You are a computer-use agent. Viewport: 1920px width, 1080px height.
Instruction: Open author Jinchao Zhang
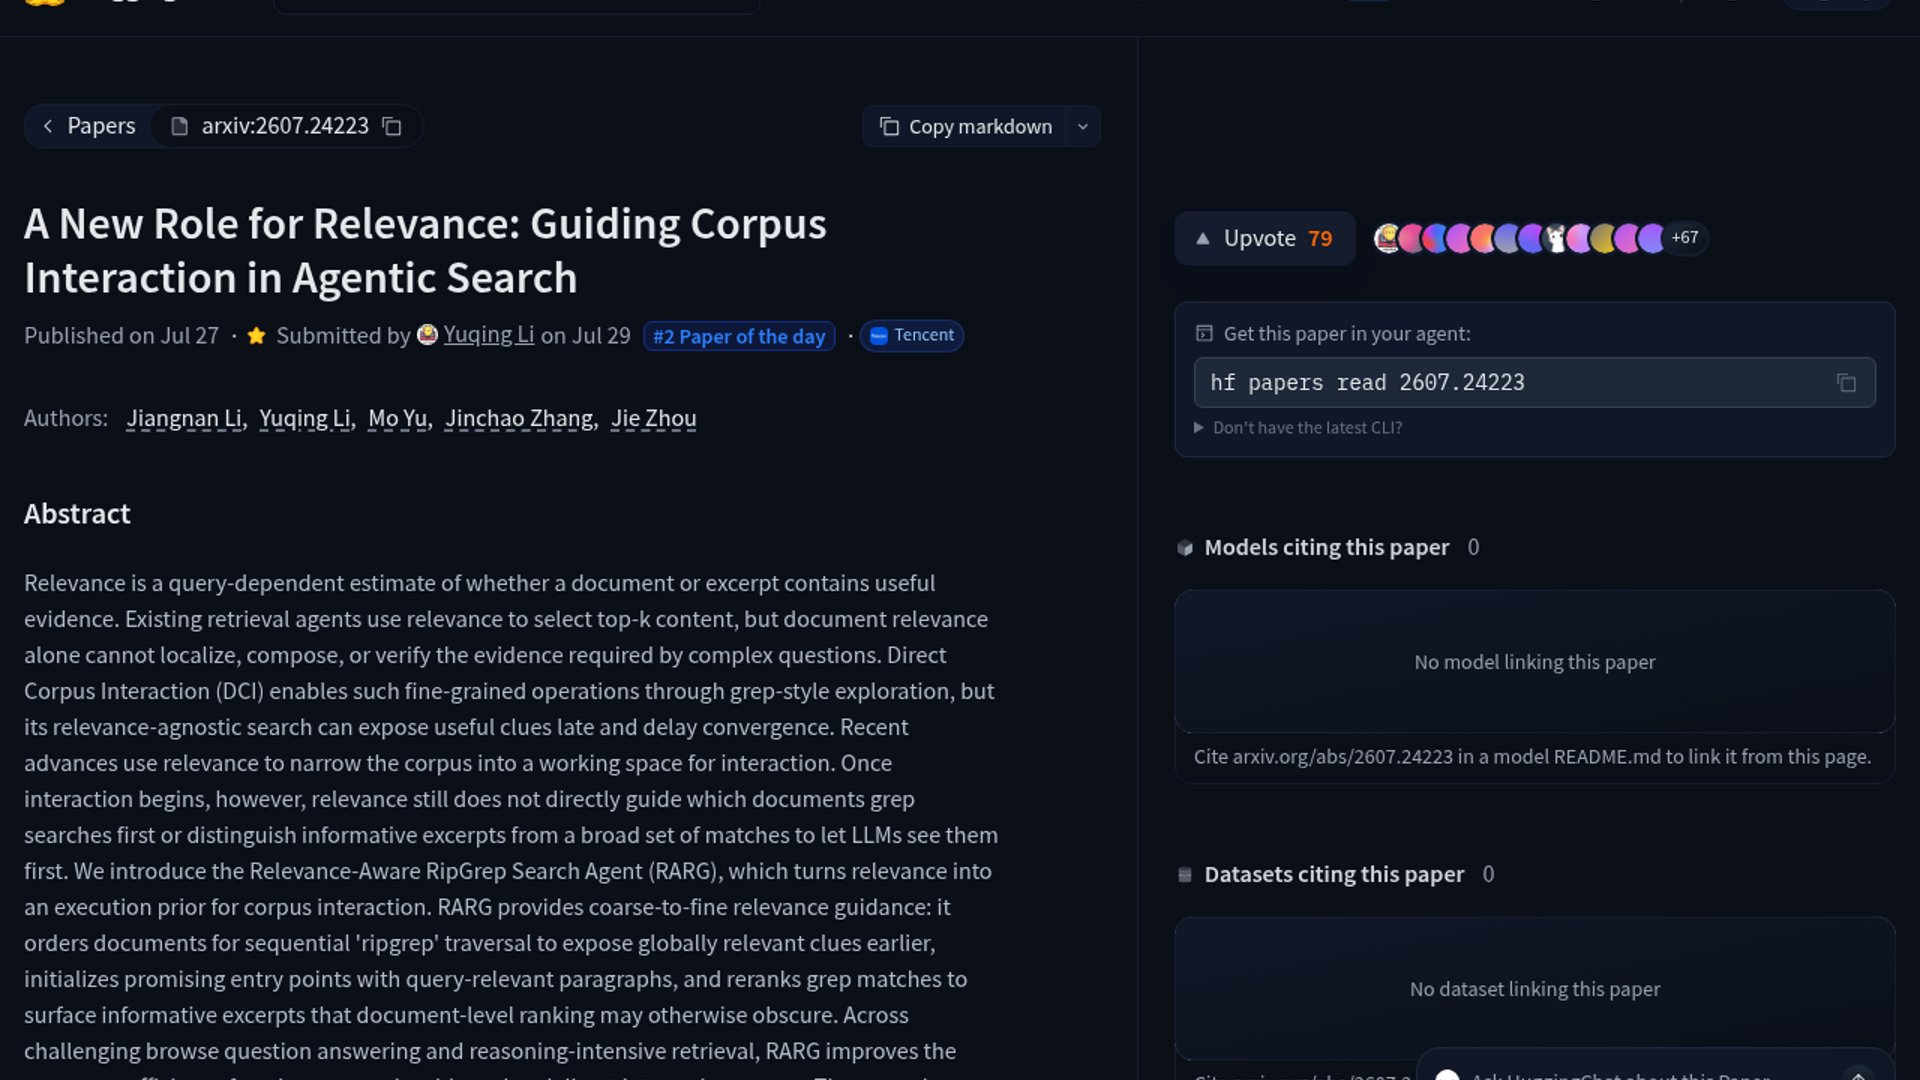pyautogui.click(x=519, y=419)
